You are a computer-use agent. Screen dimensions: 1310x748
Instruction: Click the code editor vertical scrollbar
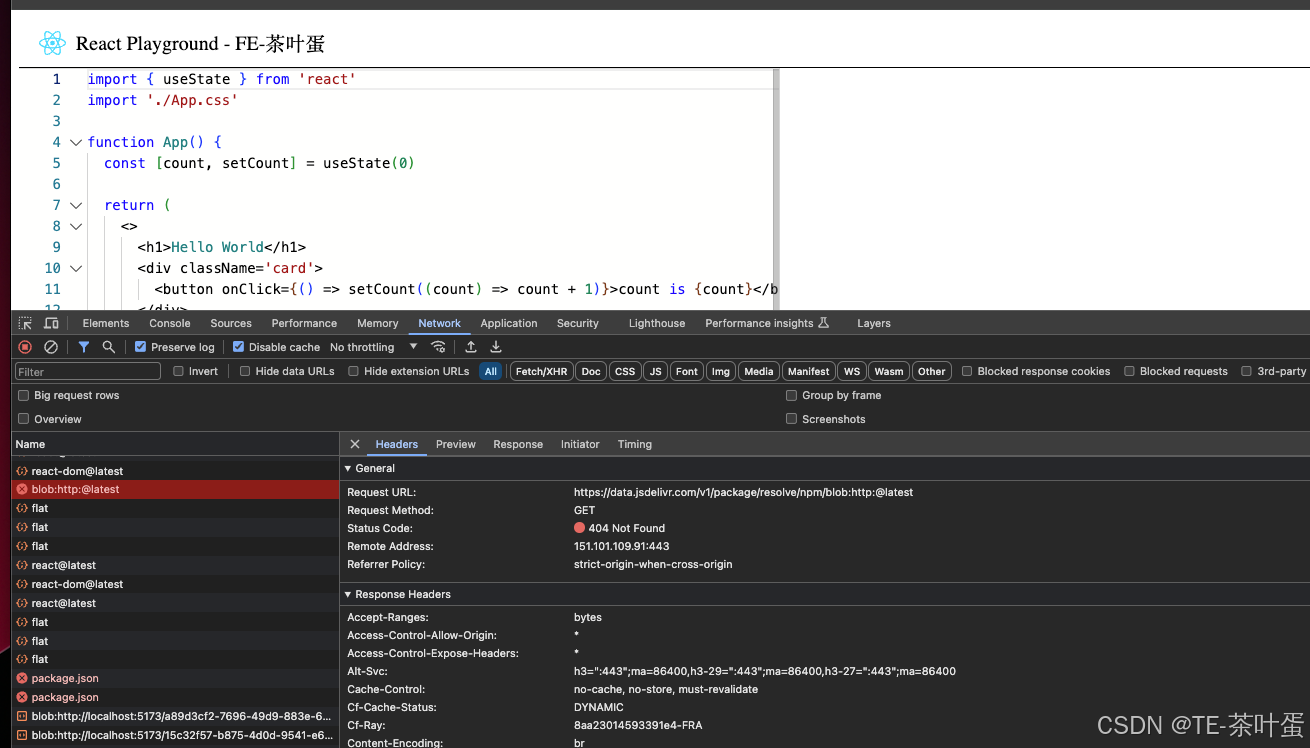[x=776, y=190]
